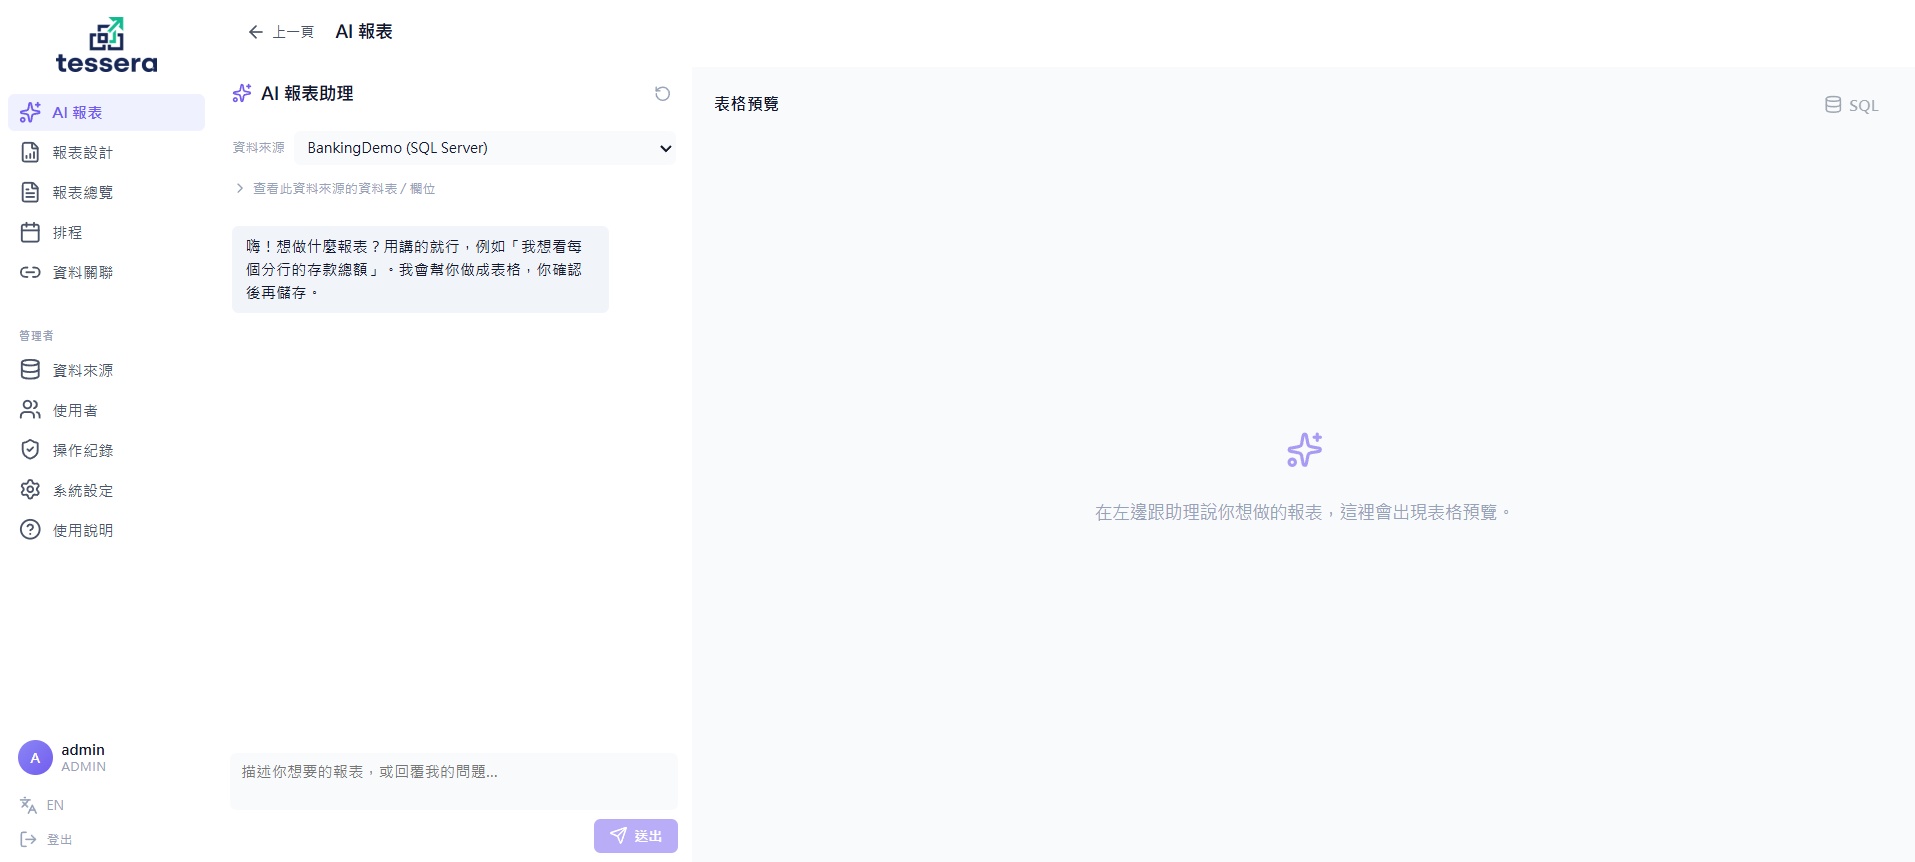
Task: Click the admin username text
Action: click(x=83, y=750)
